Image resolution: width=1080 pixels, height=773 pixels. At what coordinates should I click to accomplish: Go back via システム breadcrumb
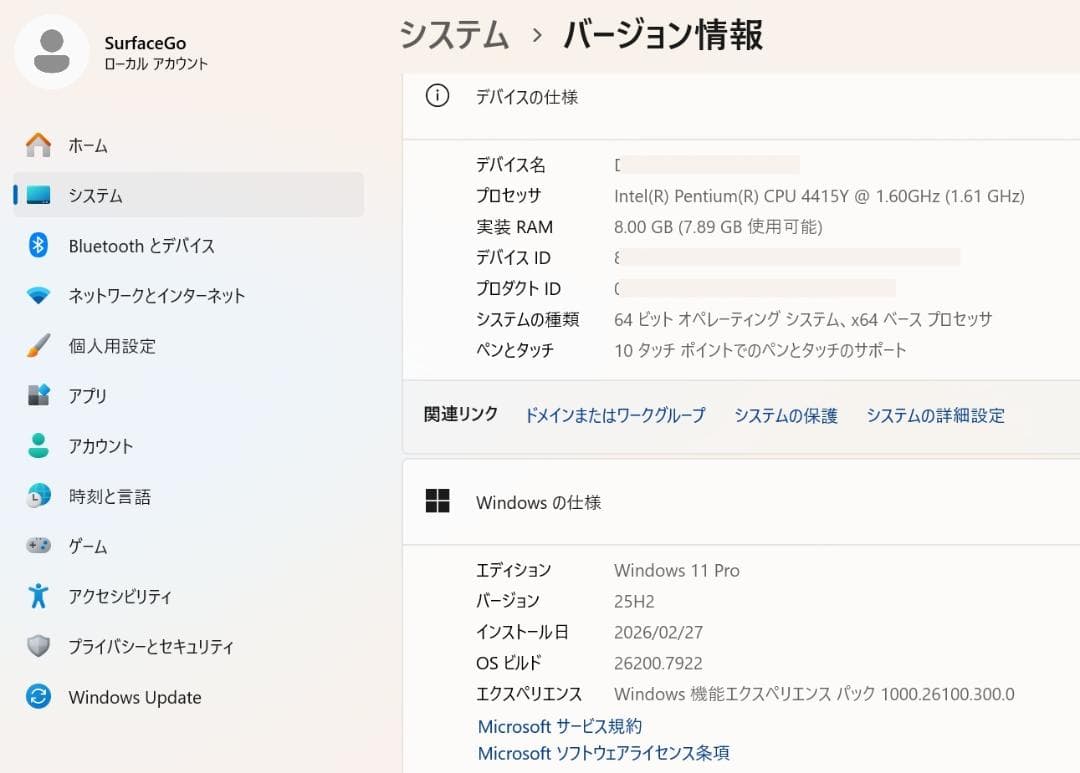(x=454, y=34)
